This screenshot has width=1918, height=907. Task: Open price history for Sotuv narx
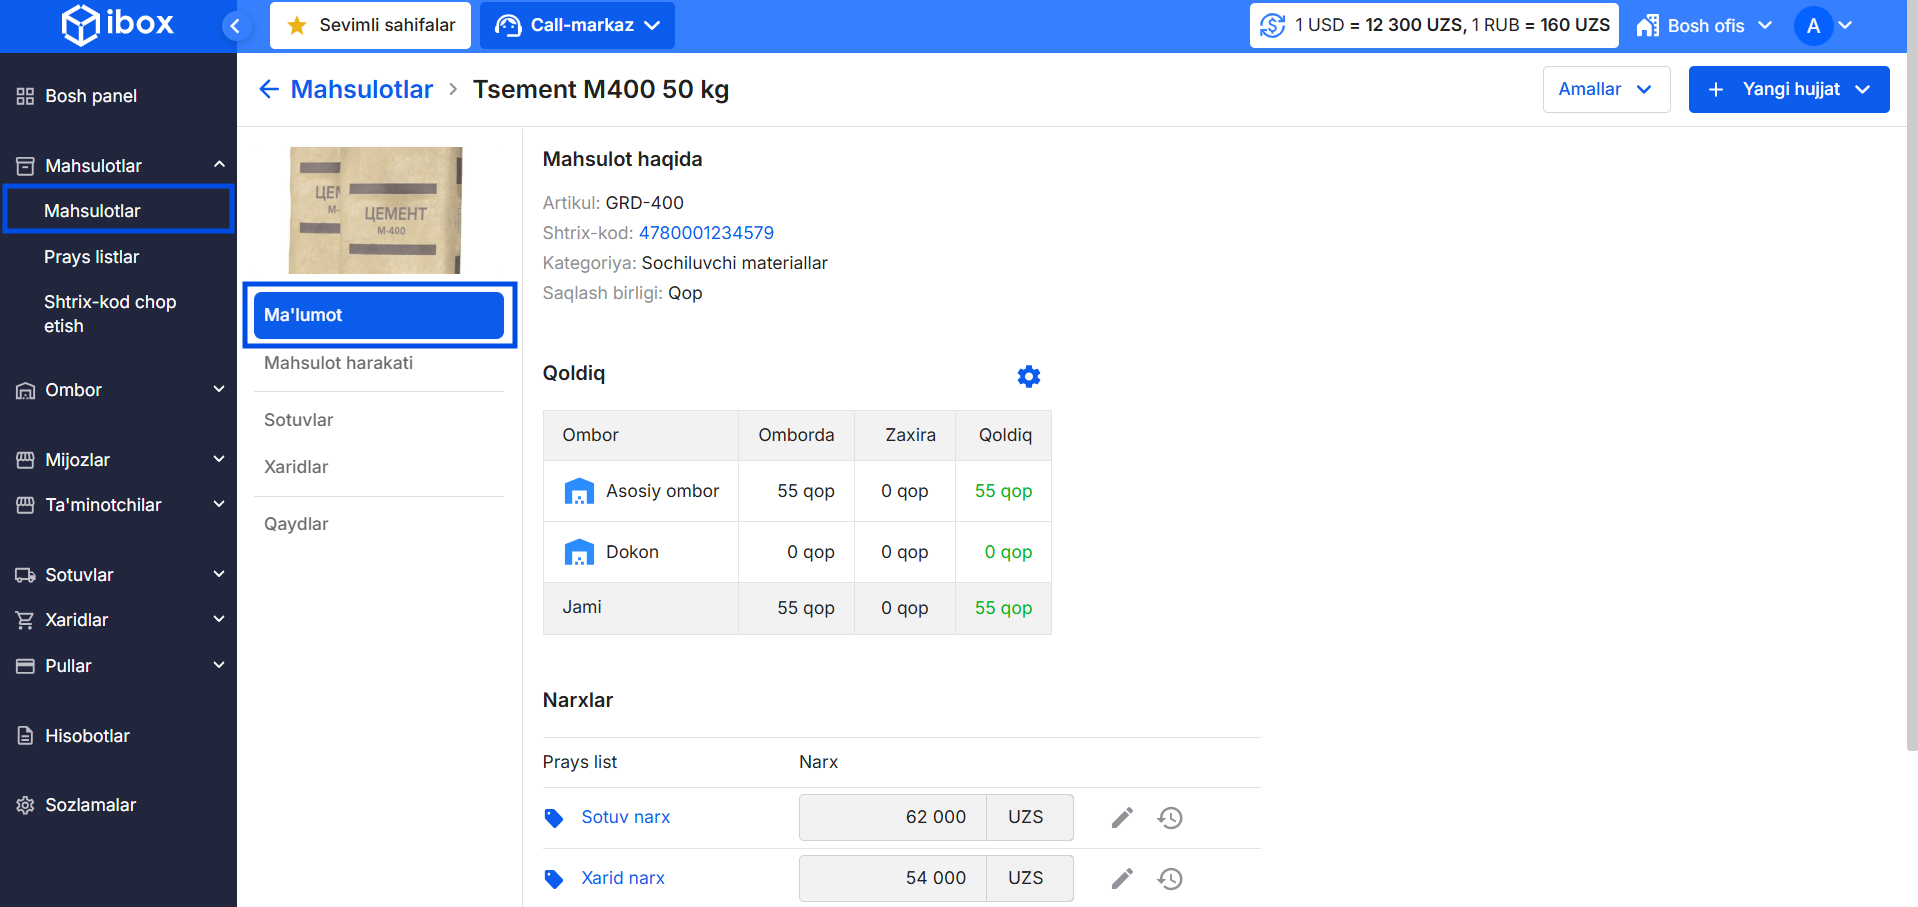[x=1170, y=818]
